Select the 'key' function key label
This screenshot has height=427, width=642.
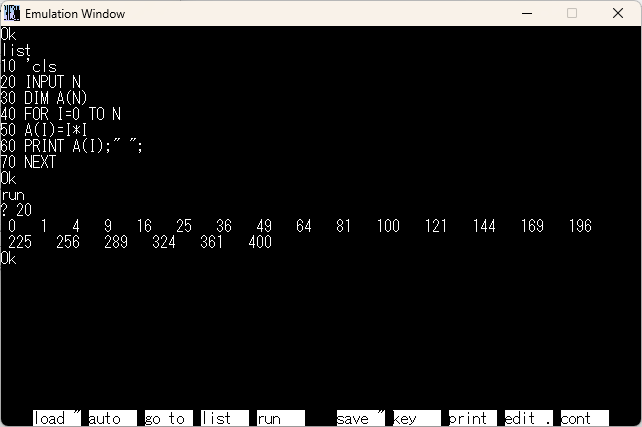(415, 418)
